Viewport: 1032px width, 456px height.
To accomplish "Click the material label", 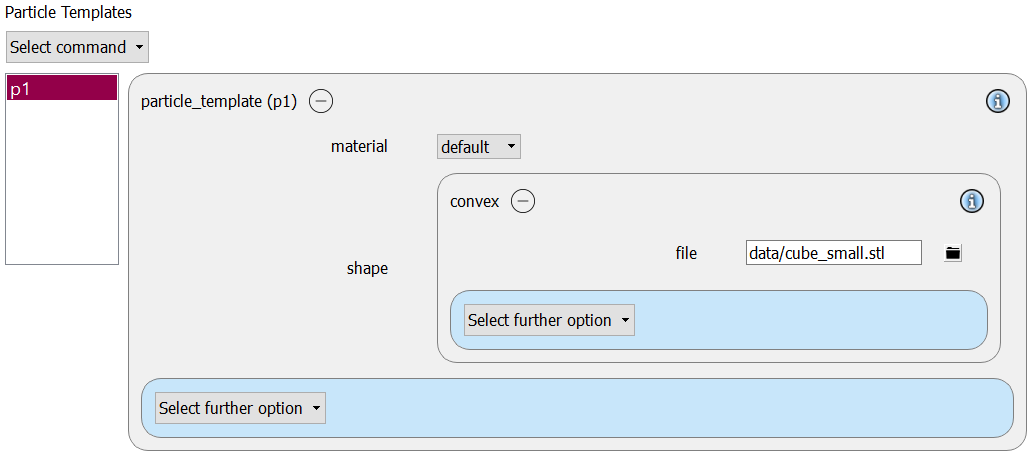I will tap(359, 146).
